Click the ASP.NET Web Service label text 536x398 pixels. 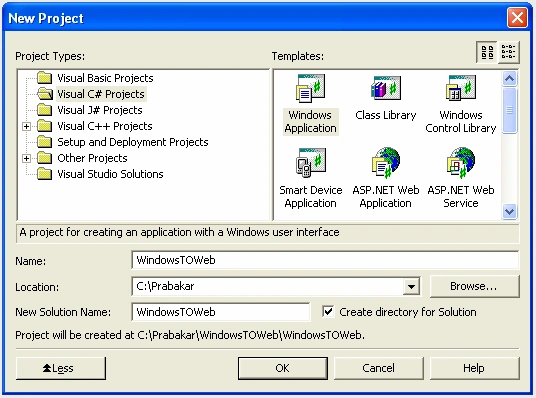(461, 197)
